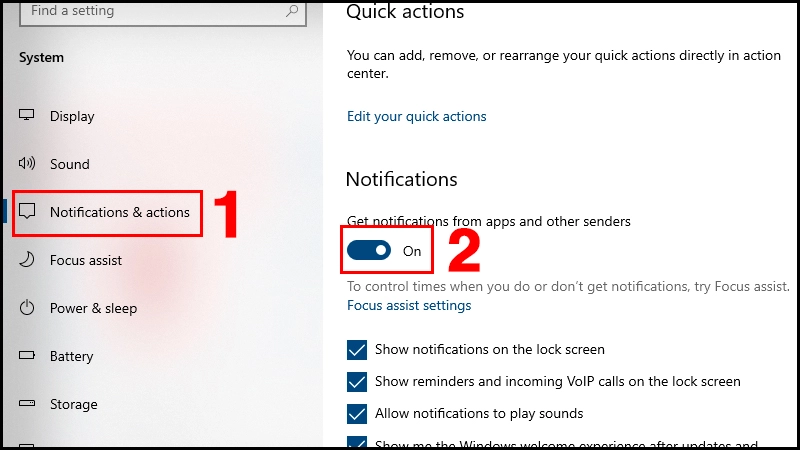
Task: Uncheck Allow notifications to play sounds
Action: (357, 414)
